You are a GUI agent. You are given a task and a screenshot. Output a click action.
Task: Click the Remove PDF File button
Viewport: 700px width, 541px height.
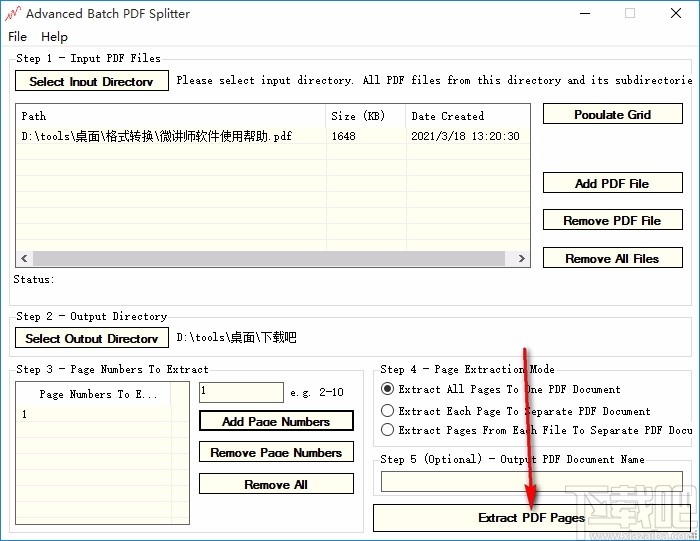(612, 220)
